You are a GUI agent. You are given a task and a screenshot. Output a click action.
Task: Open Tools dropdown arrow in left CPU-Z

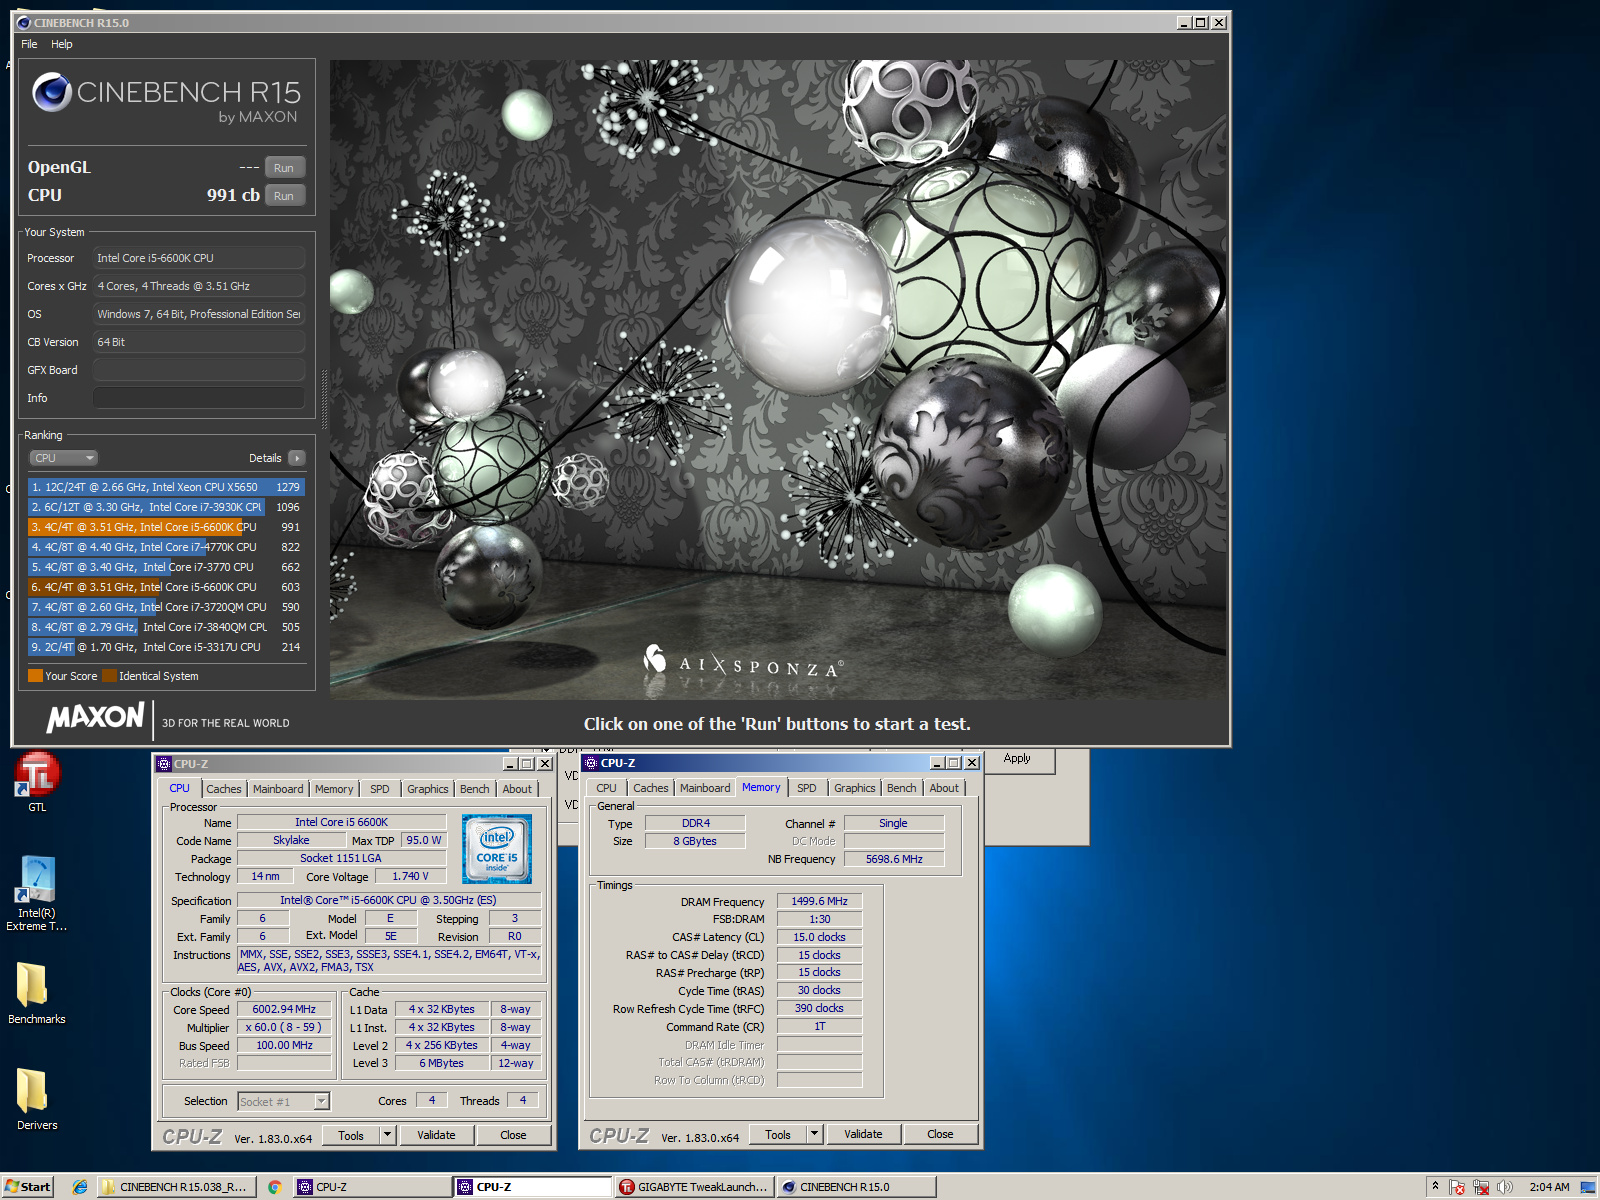(x=388, y=1135)
